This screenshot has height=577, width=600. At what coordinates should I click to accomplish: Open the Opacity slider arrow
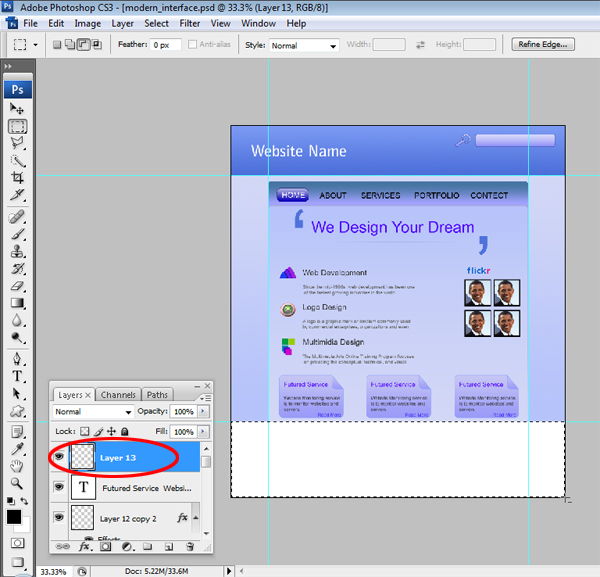pyautogui.click(x=203, y=412)
